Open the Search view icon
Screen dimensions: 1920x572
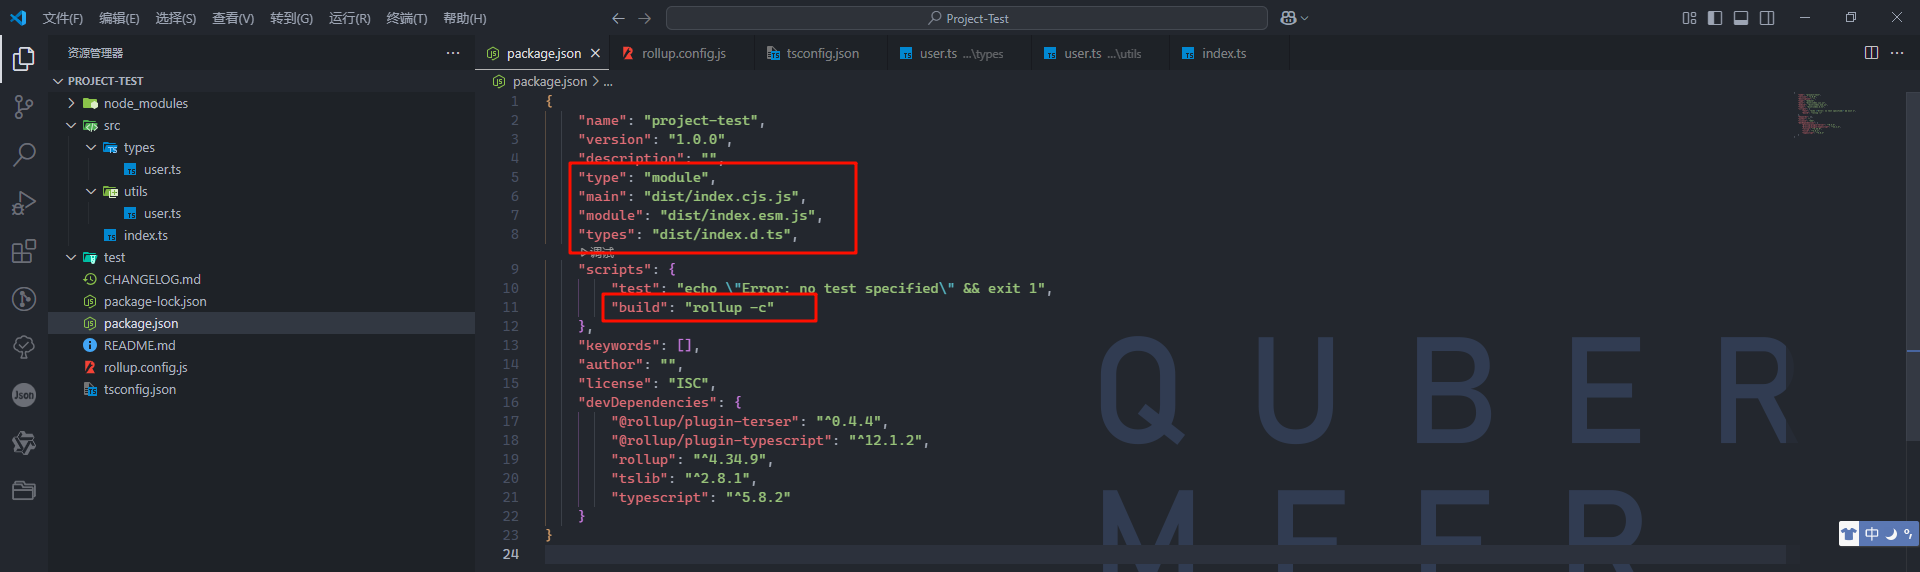point(24,155)
